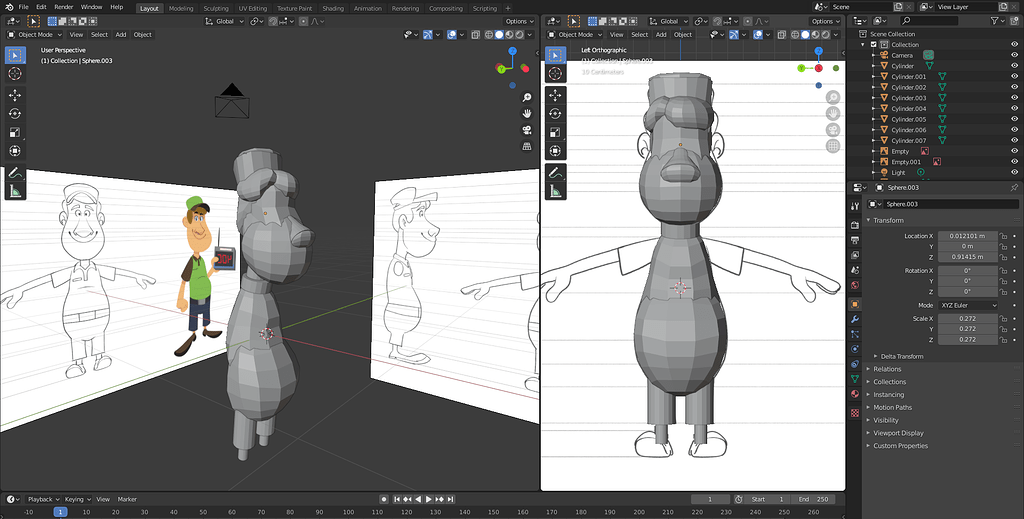The image size is (1024, 519).
Task: Select the Rotate tool in left viewport
Action: point(14,114)
